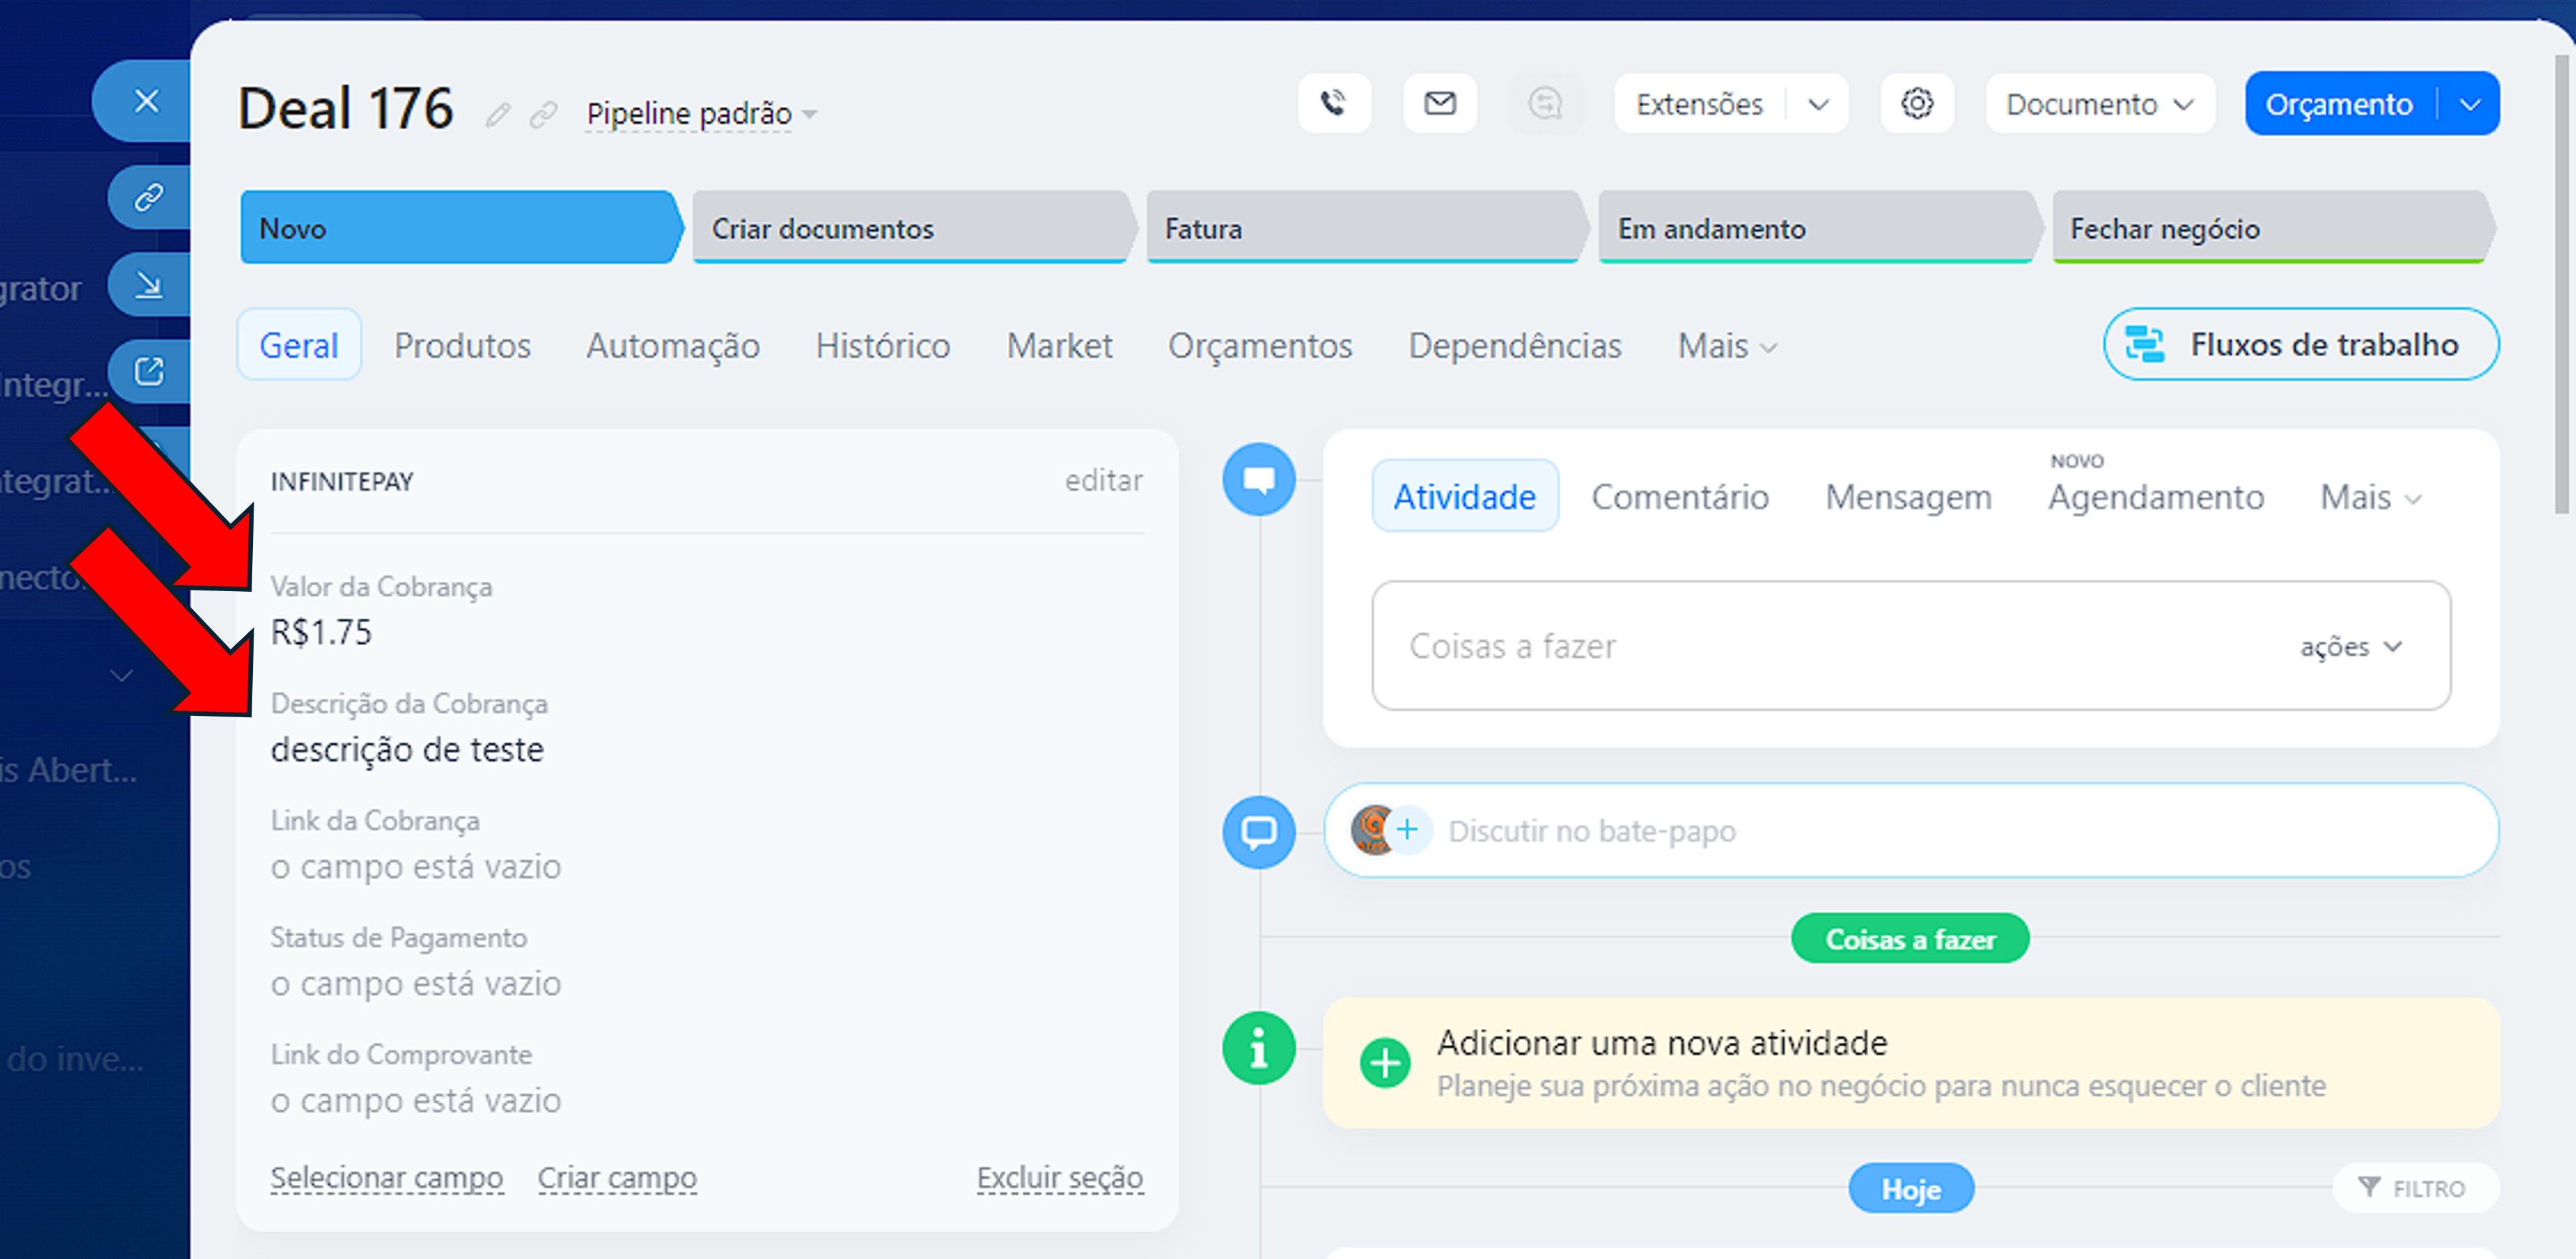This screenshot has width=2576, height=1259.
Task: Open the deal settings gear icon
Action: [x=1916, y=103]
